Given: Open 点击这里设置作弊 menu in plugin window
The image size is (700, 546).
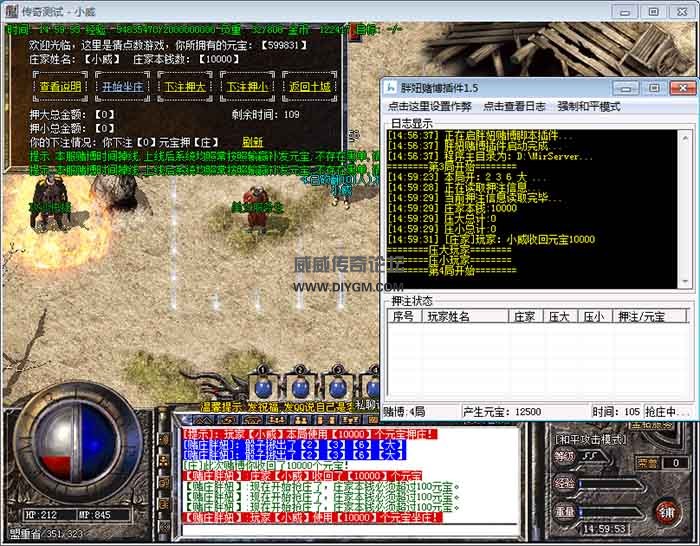Looking at the screenshot, I should (429, 107).
